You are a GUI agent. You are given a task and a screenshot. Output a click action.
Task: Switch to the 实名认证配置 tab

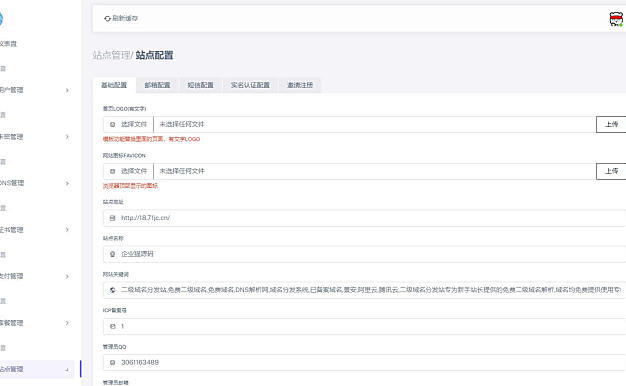250,85
